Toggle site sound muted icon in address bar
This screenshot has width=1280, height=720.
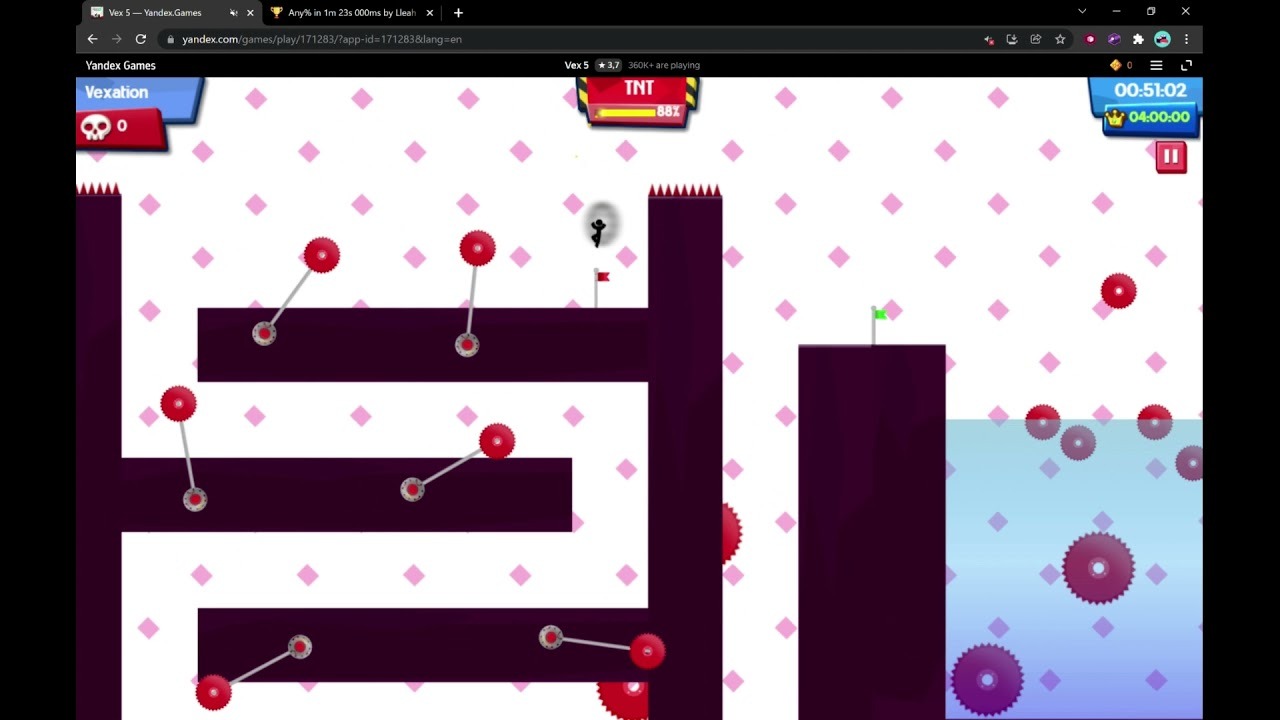(988, 39)
